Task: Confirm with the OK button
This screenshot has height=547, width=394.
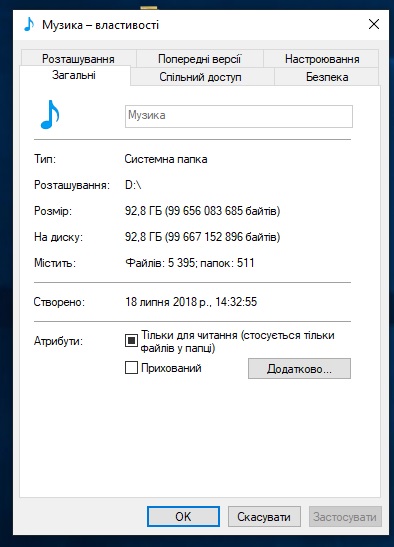Action: coord(183,516)
